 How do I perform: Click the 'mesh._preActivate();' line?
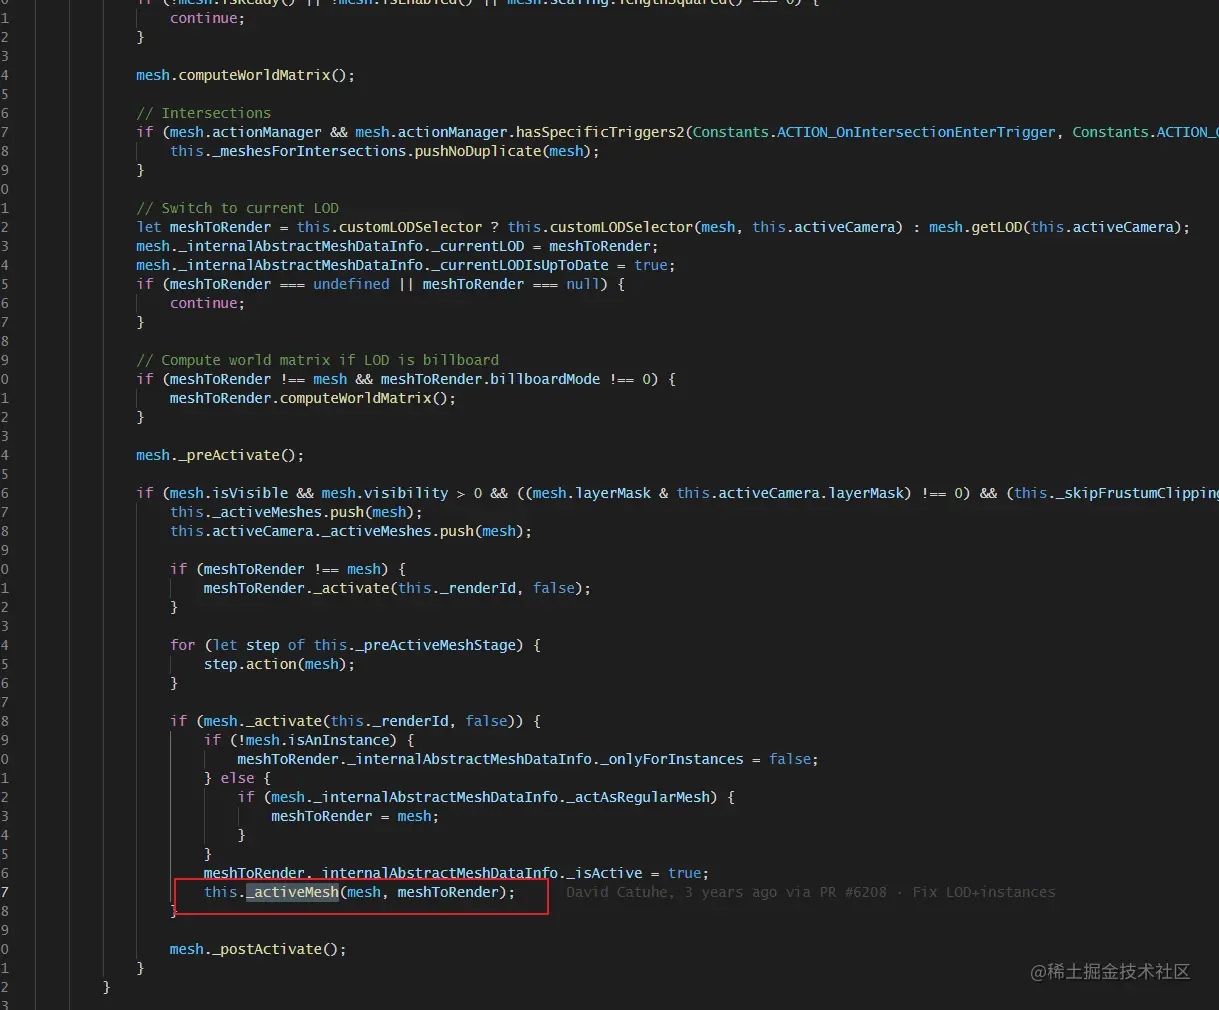tap(220, 455)
